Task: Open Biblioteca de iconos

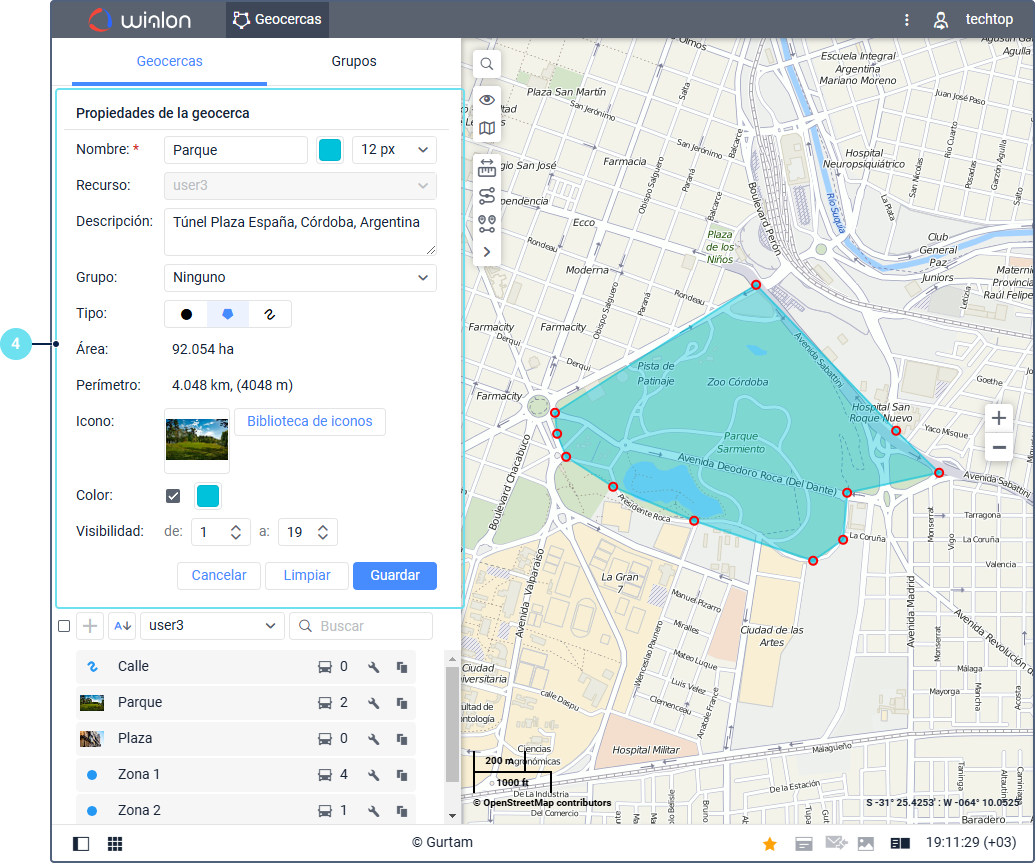Action: (309, 421)
